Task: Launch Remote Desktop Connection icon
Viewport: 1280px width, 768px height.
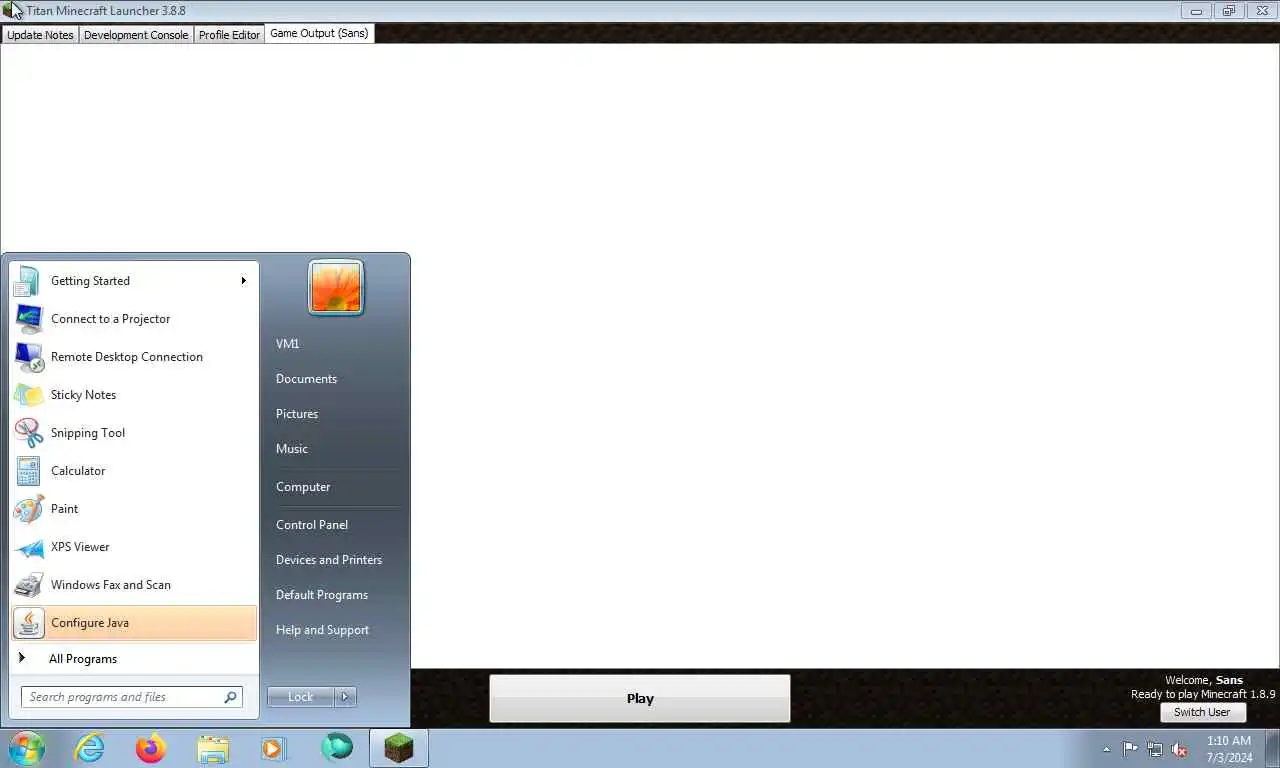Action: (x=27, y=357)
